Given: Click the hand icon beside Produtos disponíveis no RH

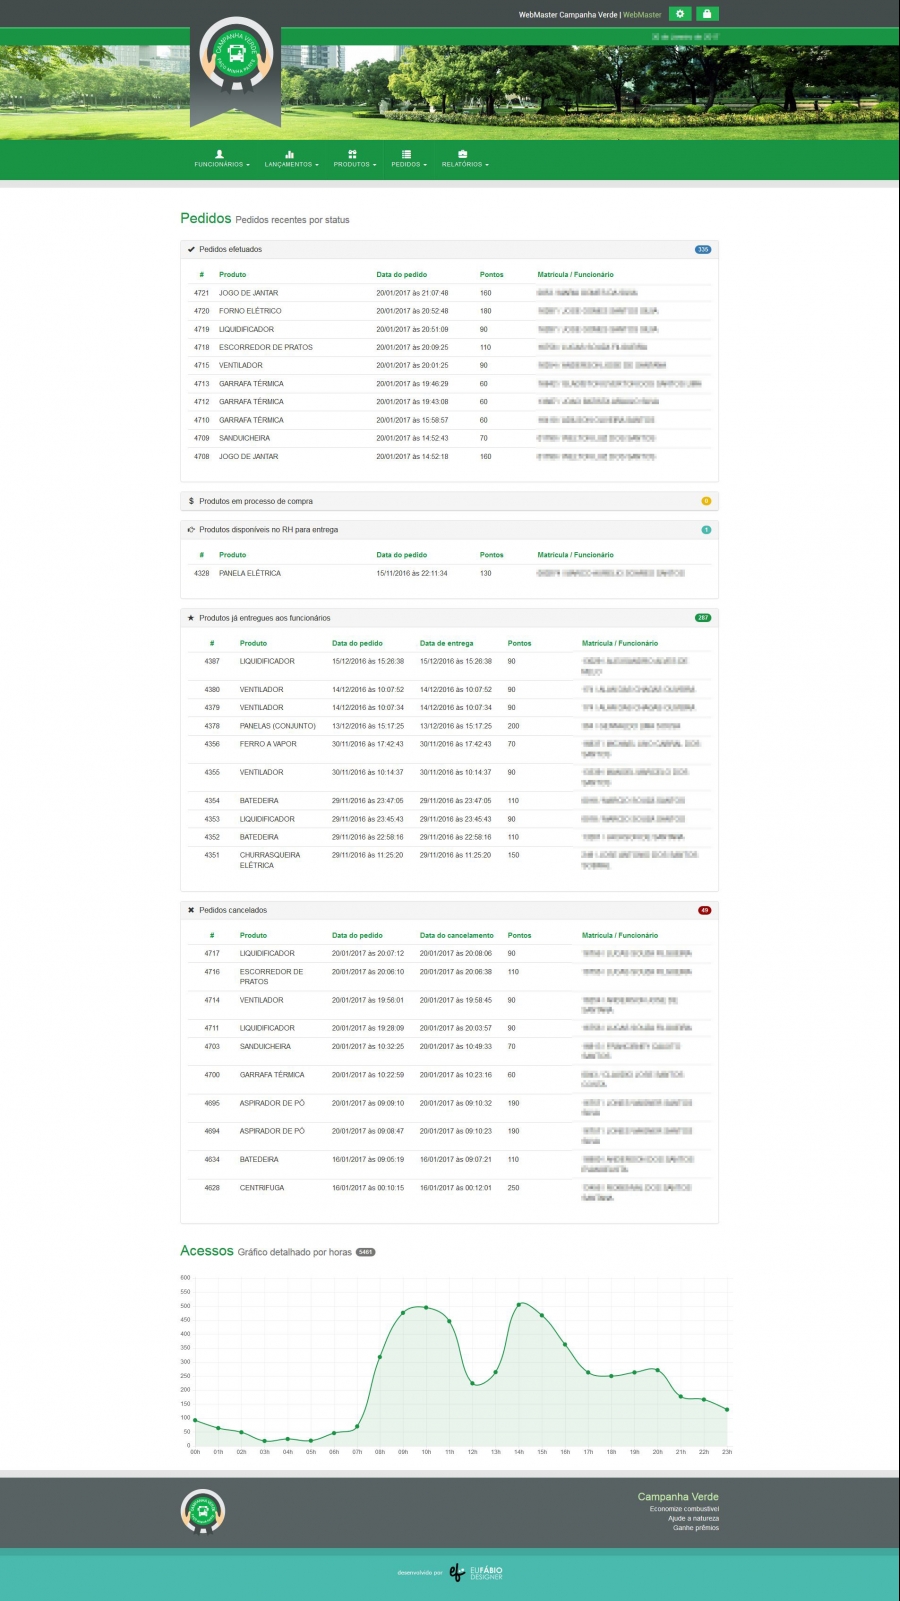Looking at the screenshot, I should pyautogui.click(x=191, y=530).
